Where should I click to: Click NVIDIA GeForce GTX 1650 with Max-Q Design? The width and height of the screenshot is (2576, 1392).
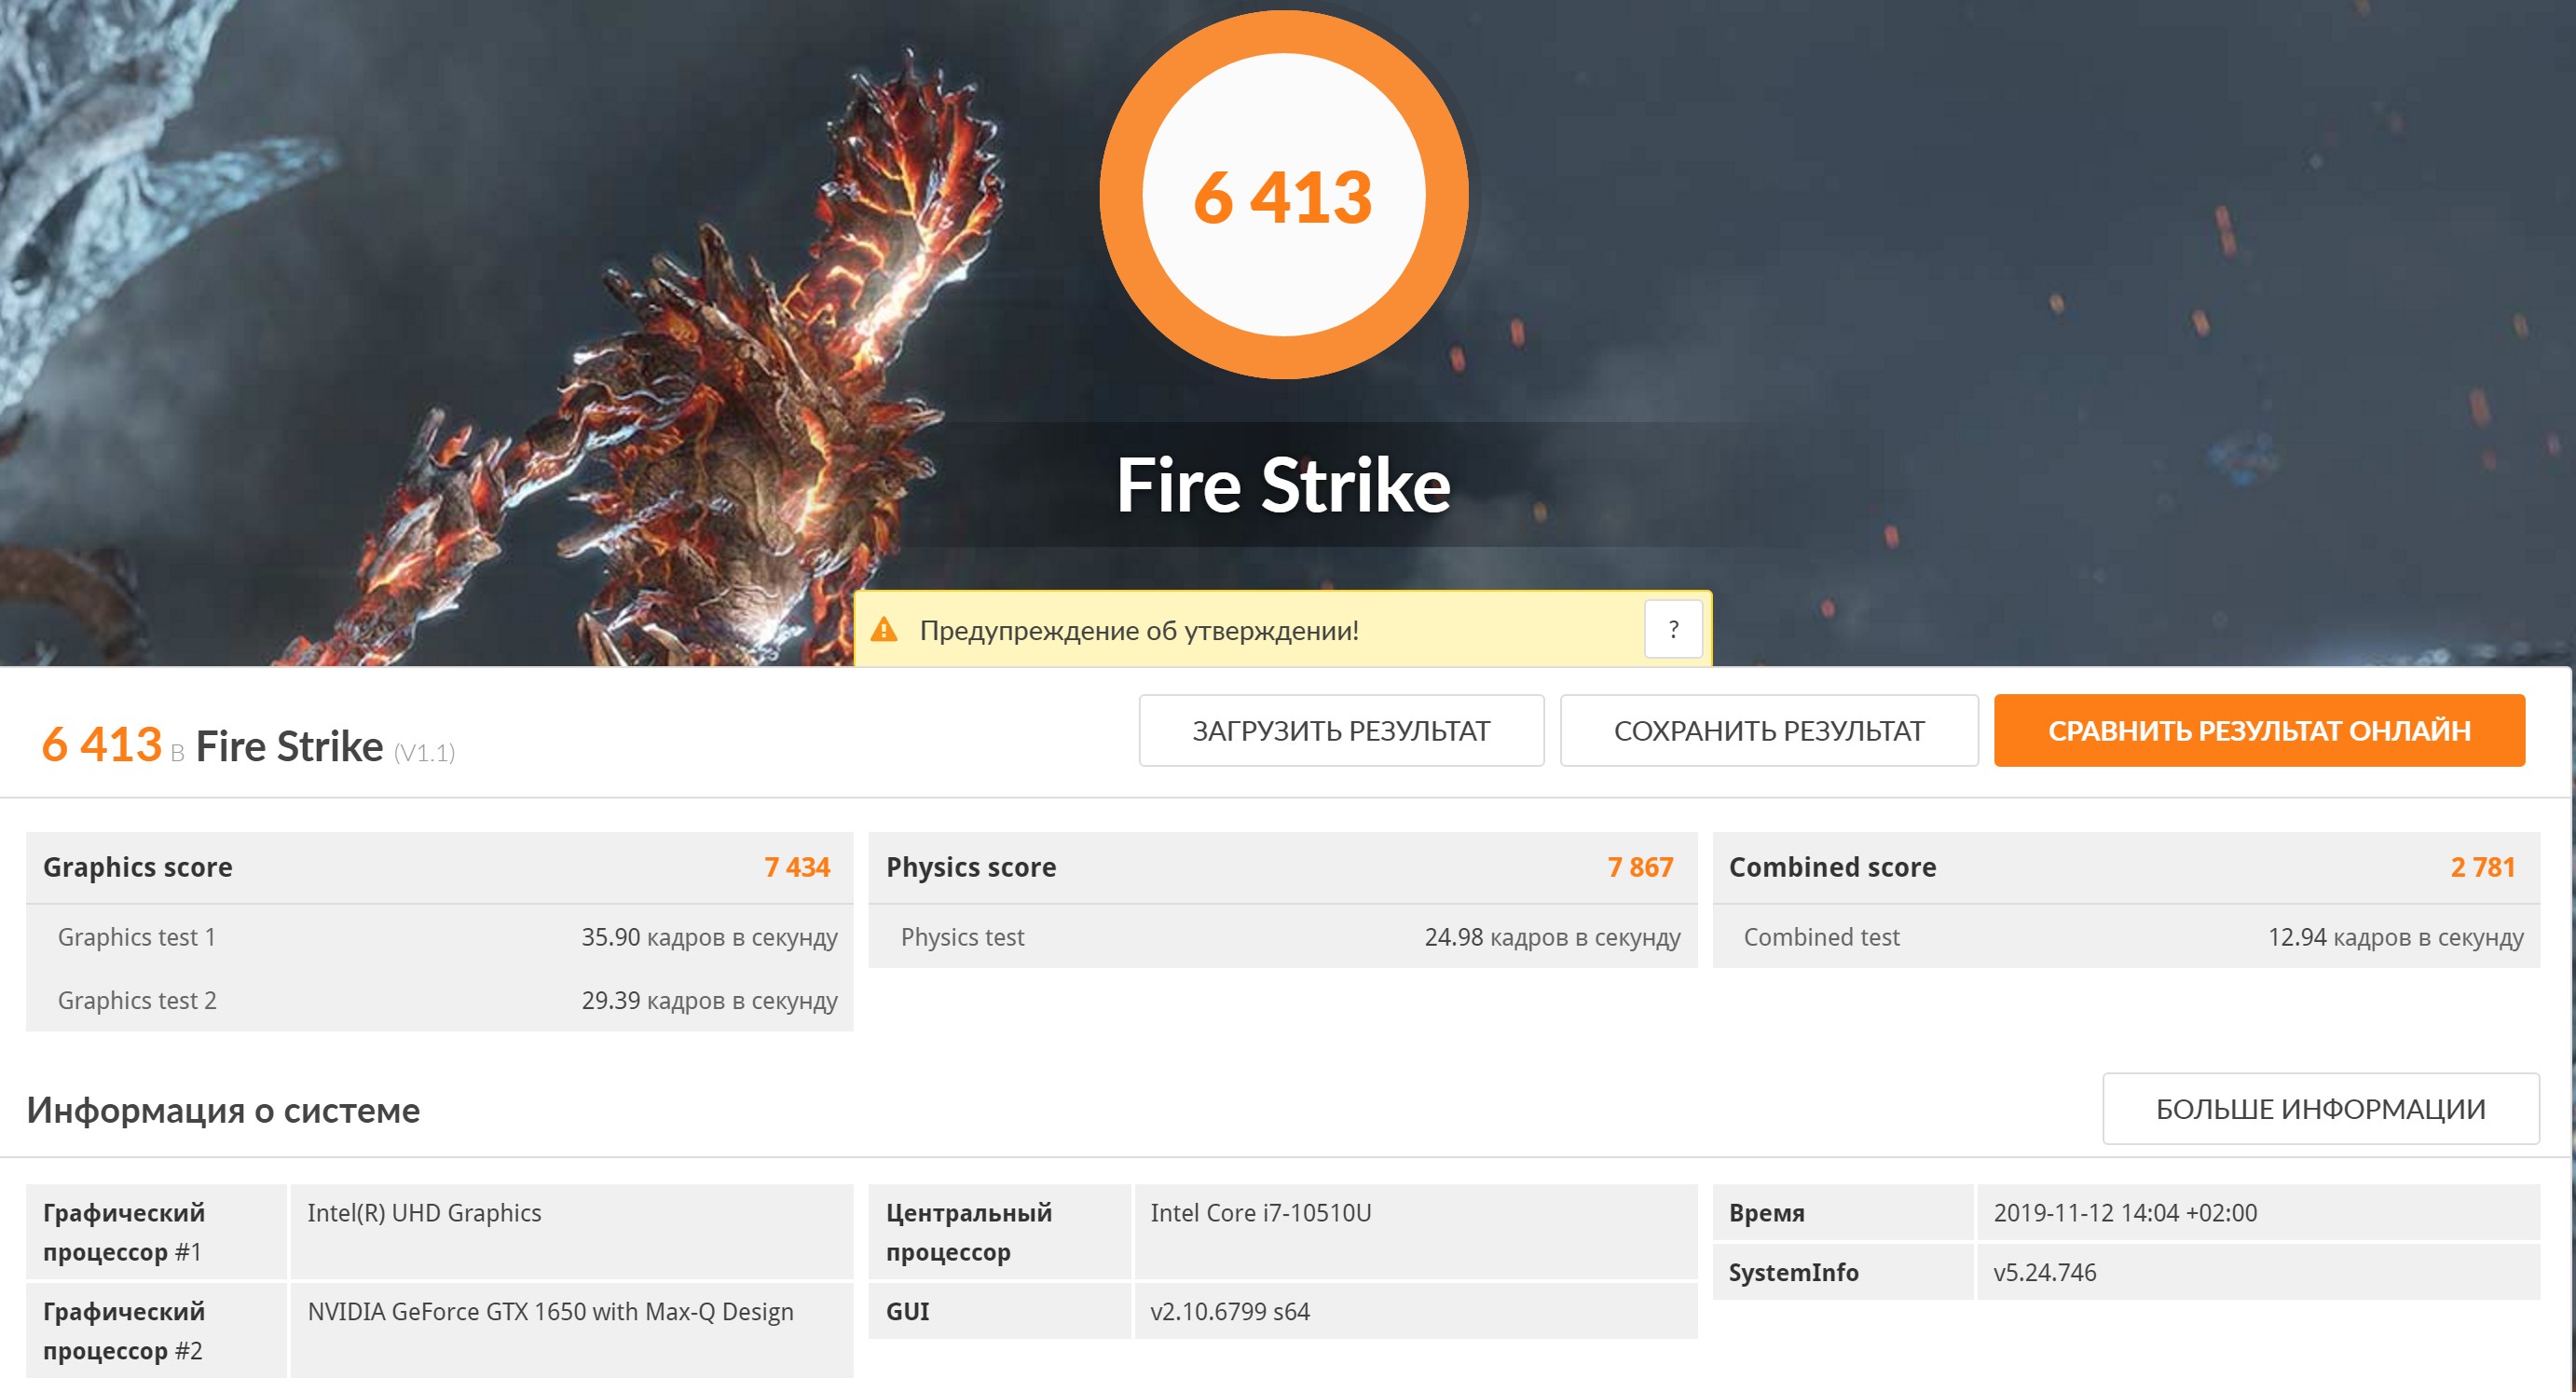550,1312
